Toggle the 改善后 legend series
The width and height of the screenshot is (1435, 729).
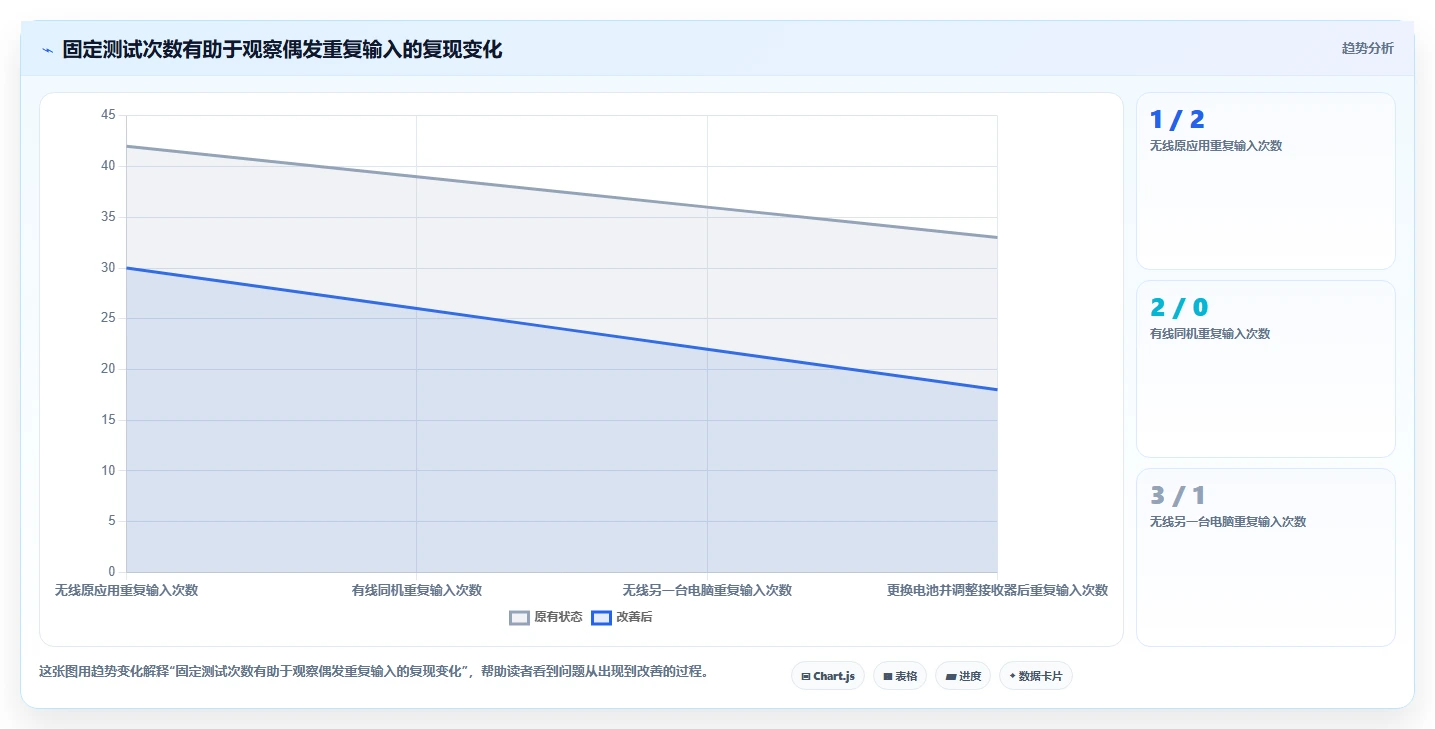coord(622,617)
